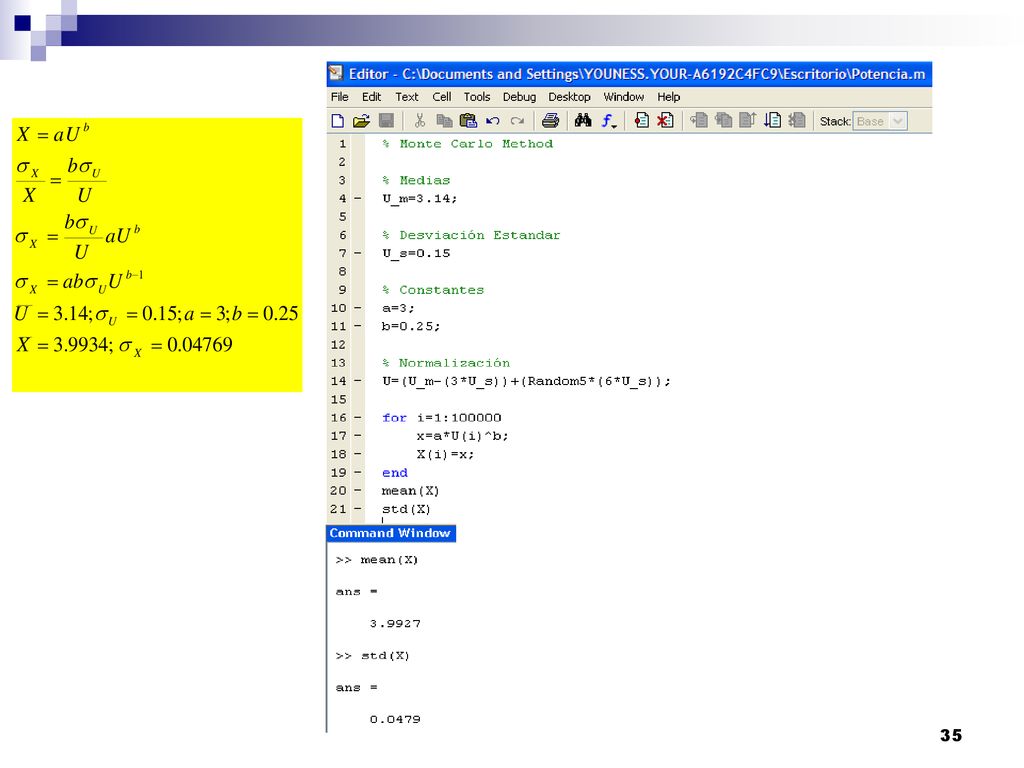Image resolution: width=1024 pixels, height=768 pixels.
Task: Click the code line 'U_s=0.15'
Action: pyautogui.click(x=416, y=253)
